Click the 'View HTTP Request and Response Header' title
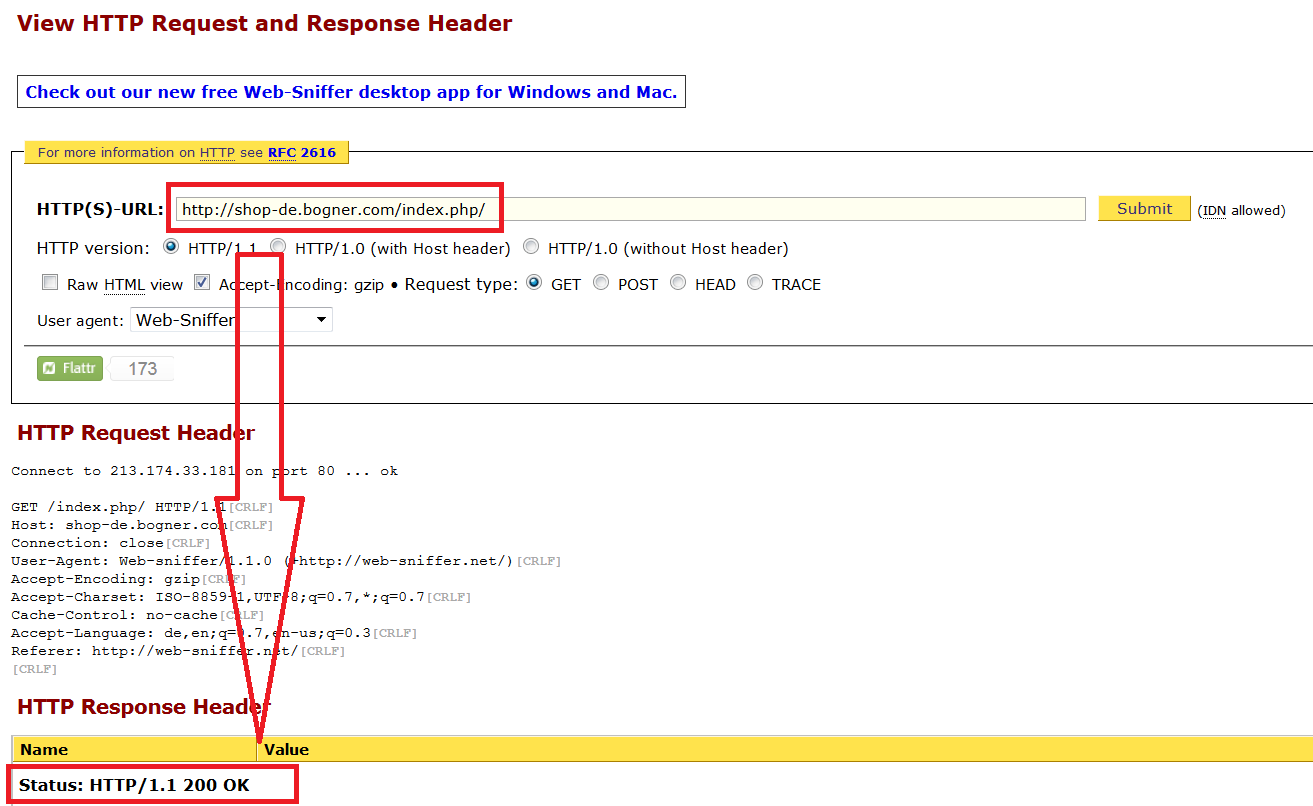Viewport: 1313px width, 806px height. 265,23
